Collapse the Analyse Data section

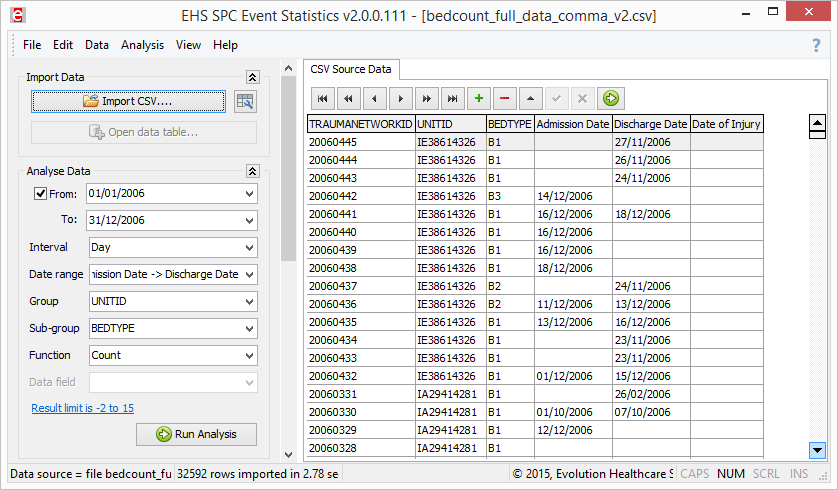click(x=252, y=171)
